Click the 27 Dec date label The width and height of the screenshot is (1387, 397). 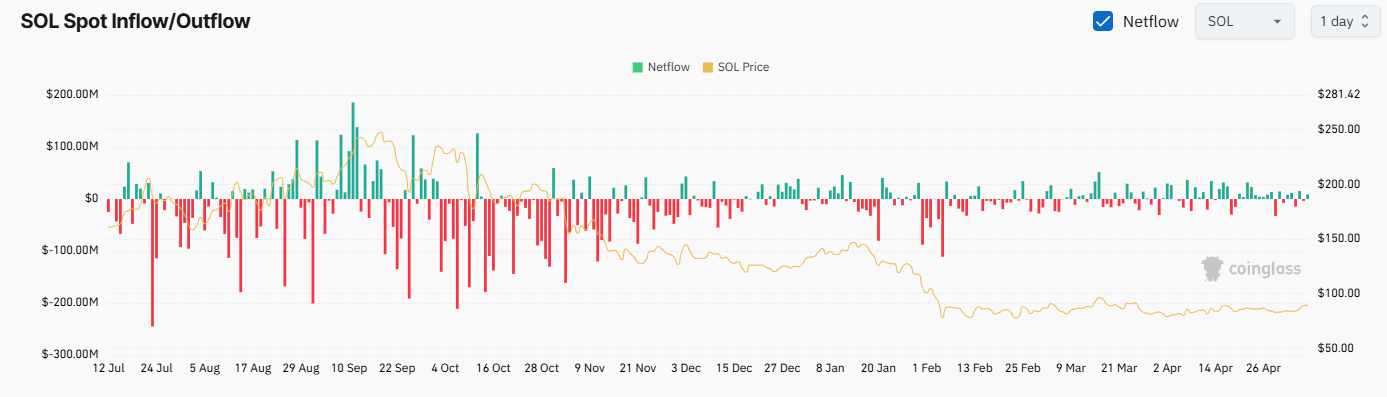(782, 368)
